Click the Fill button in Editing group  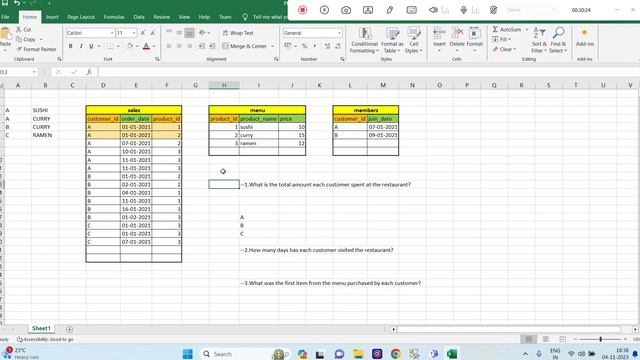pos(501,39)
